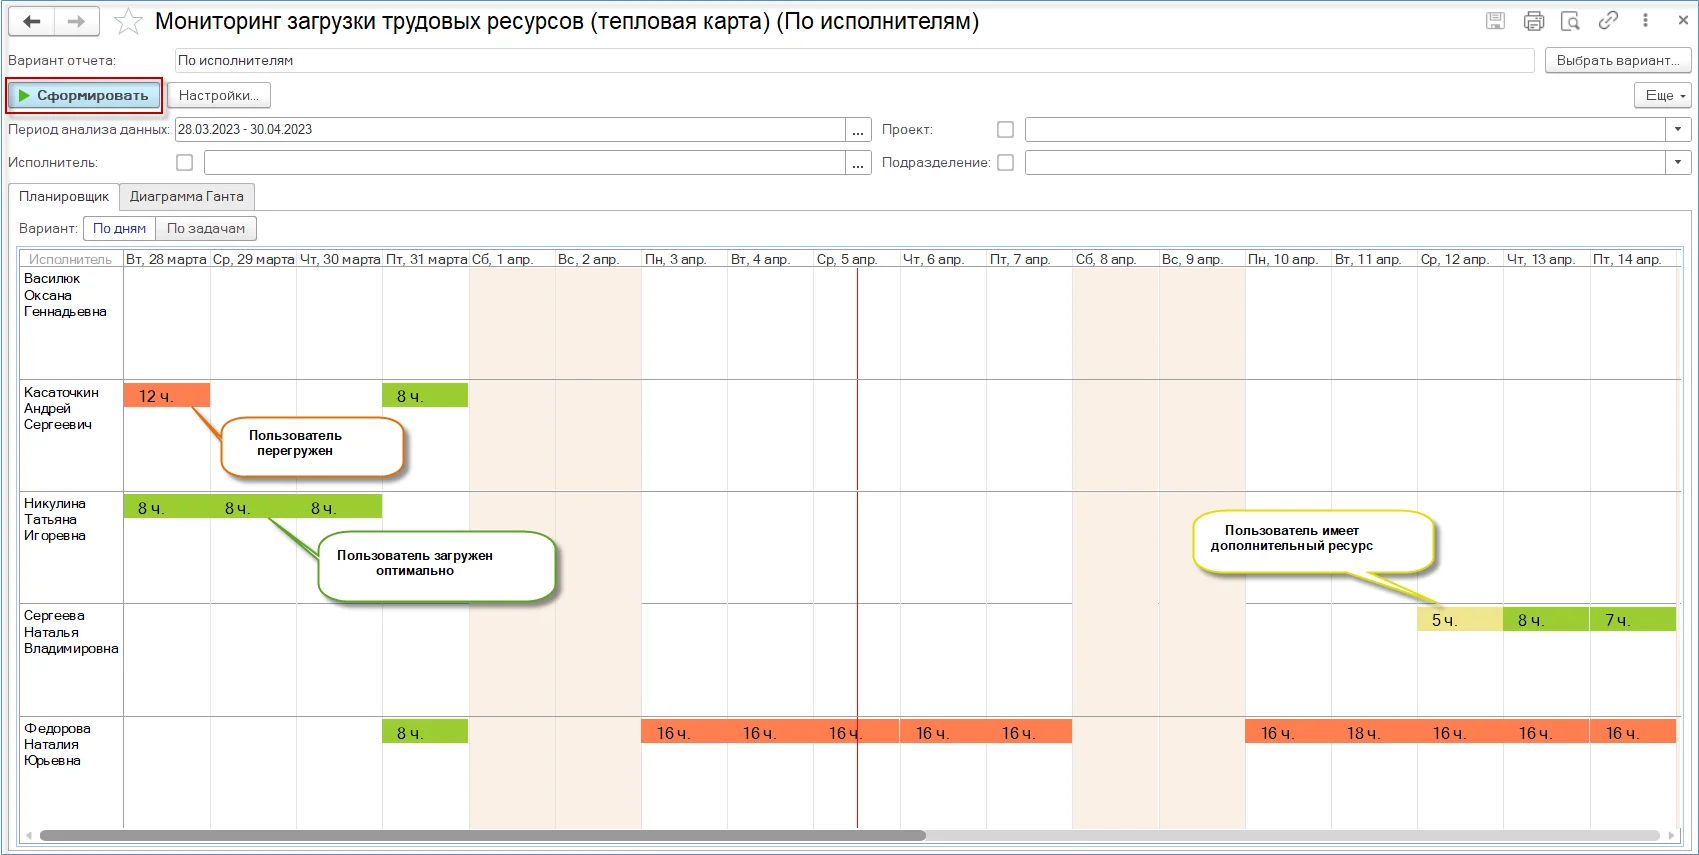The image size is (1699, 855).
Task: Check the Подразделение filter checkbox
Action: tap(1005, 162)
